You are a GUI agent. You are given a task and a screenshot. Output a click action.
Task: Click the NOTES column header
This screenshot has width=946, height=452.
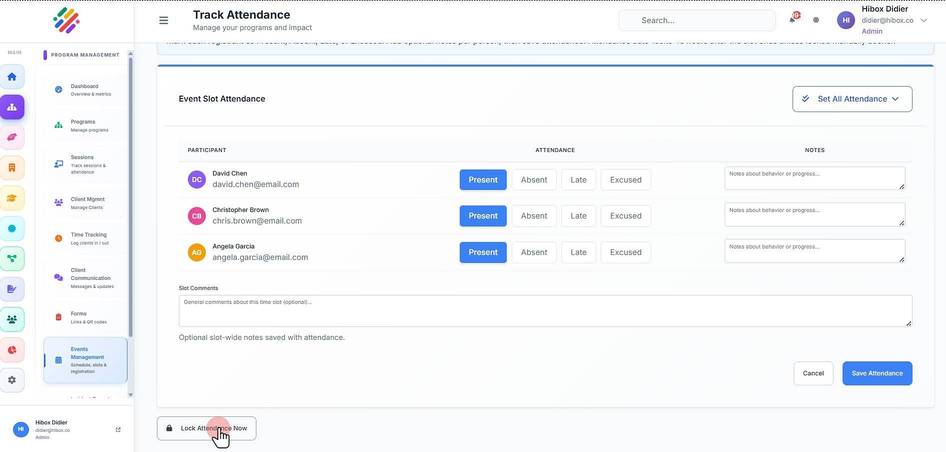click(814, 150)
